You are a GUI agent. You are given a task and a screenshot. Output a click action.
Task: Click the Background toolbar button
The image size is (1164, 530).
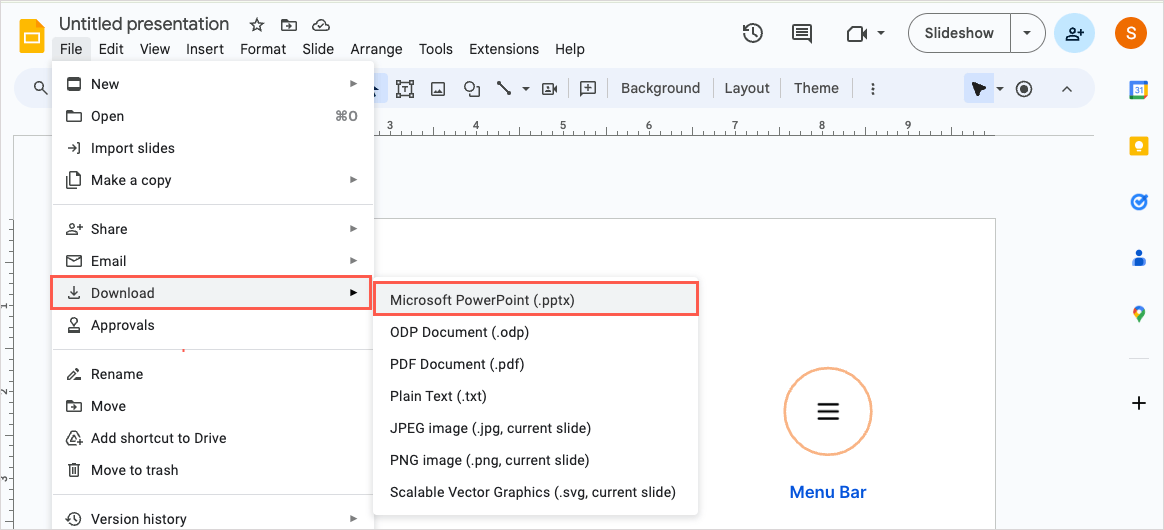tap(661, 88)
